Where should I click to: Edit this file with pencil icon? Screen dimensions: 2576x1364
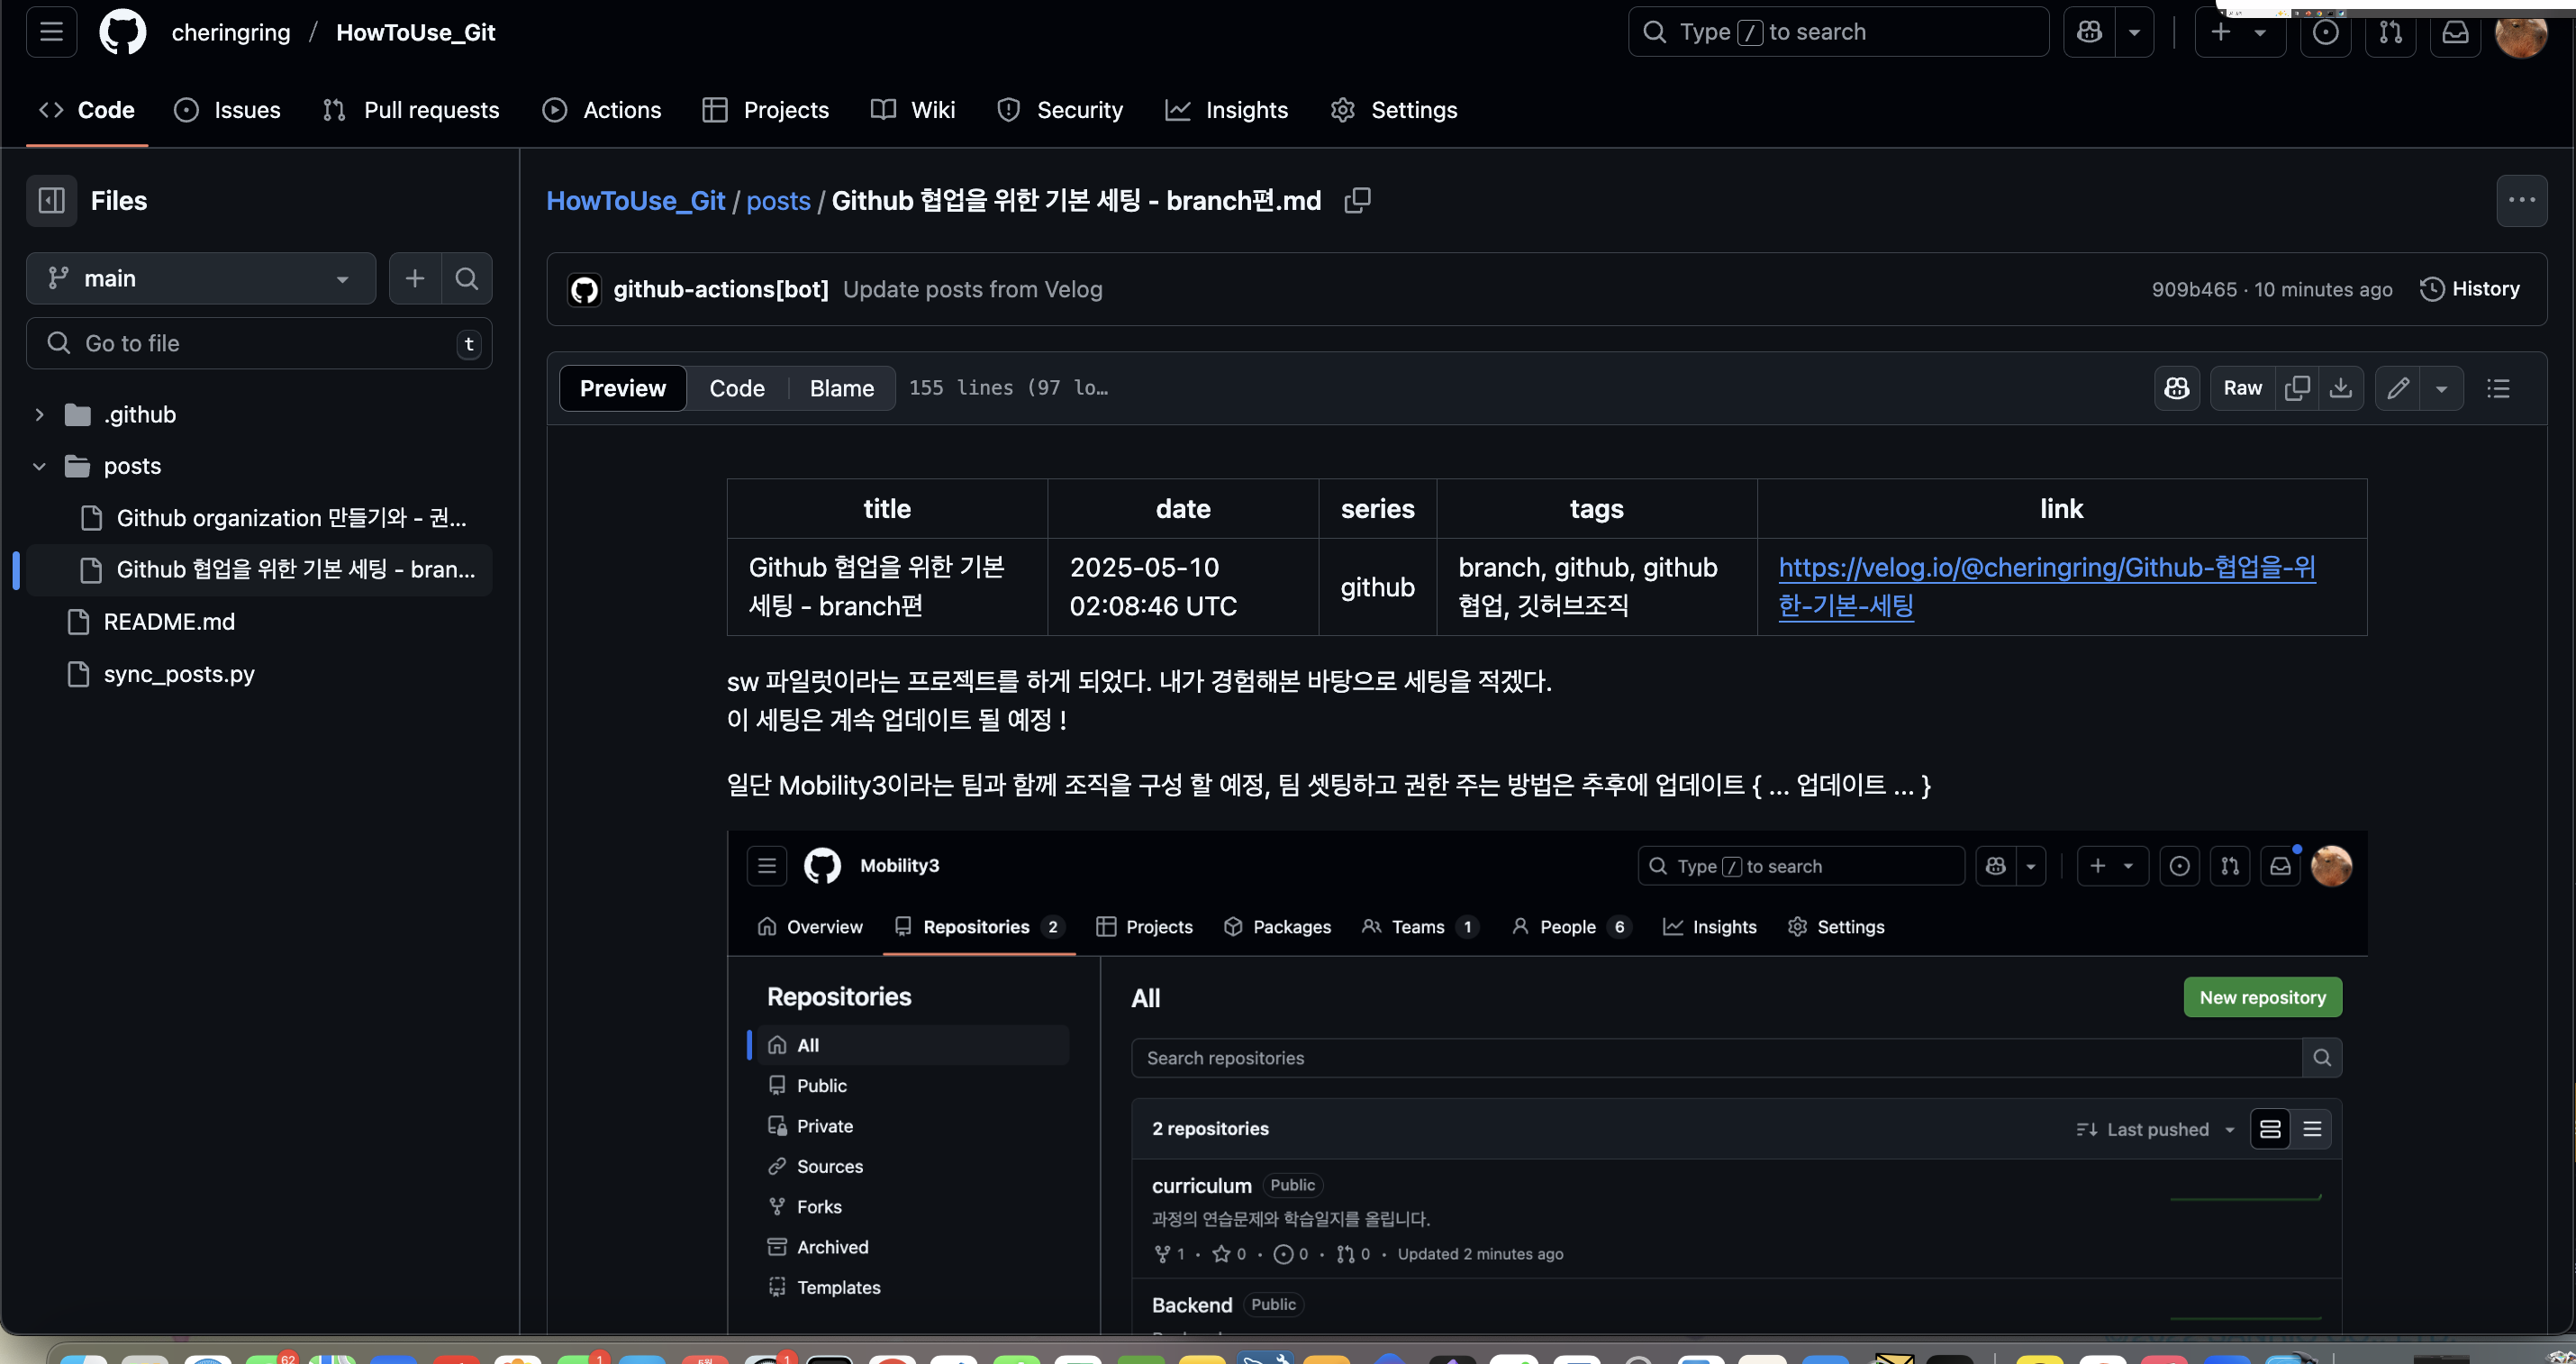[2398, 388]
